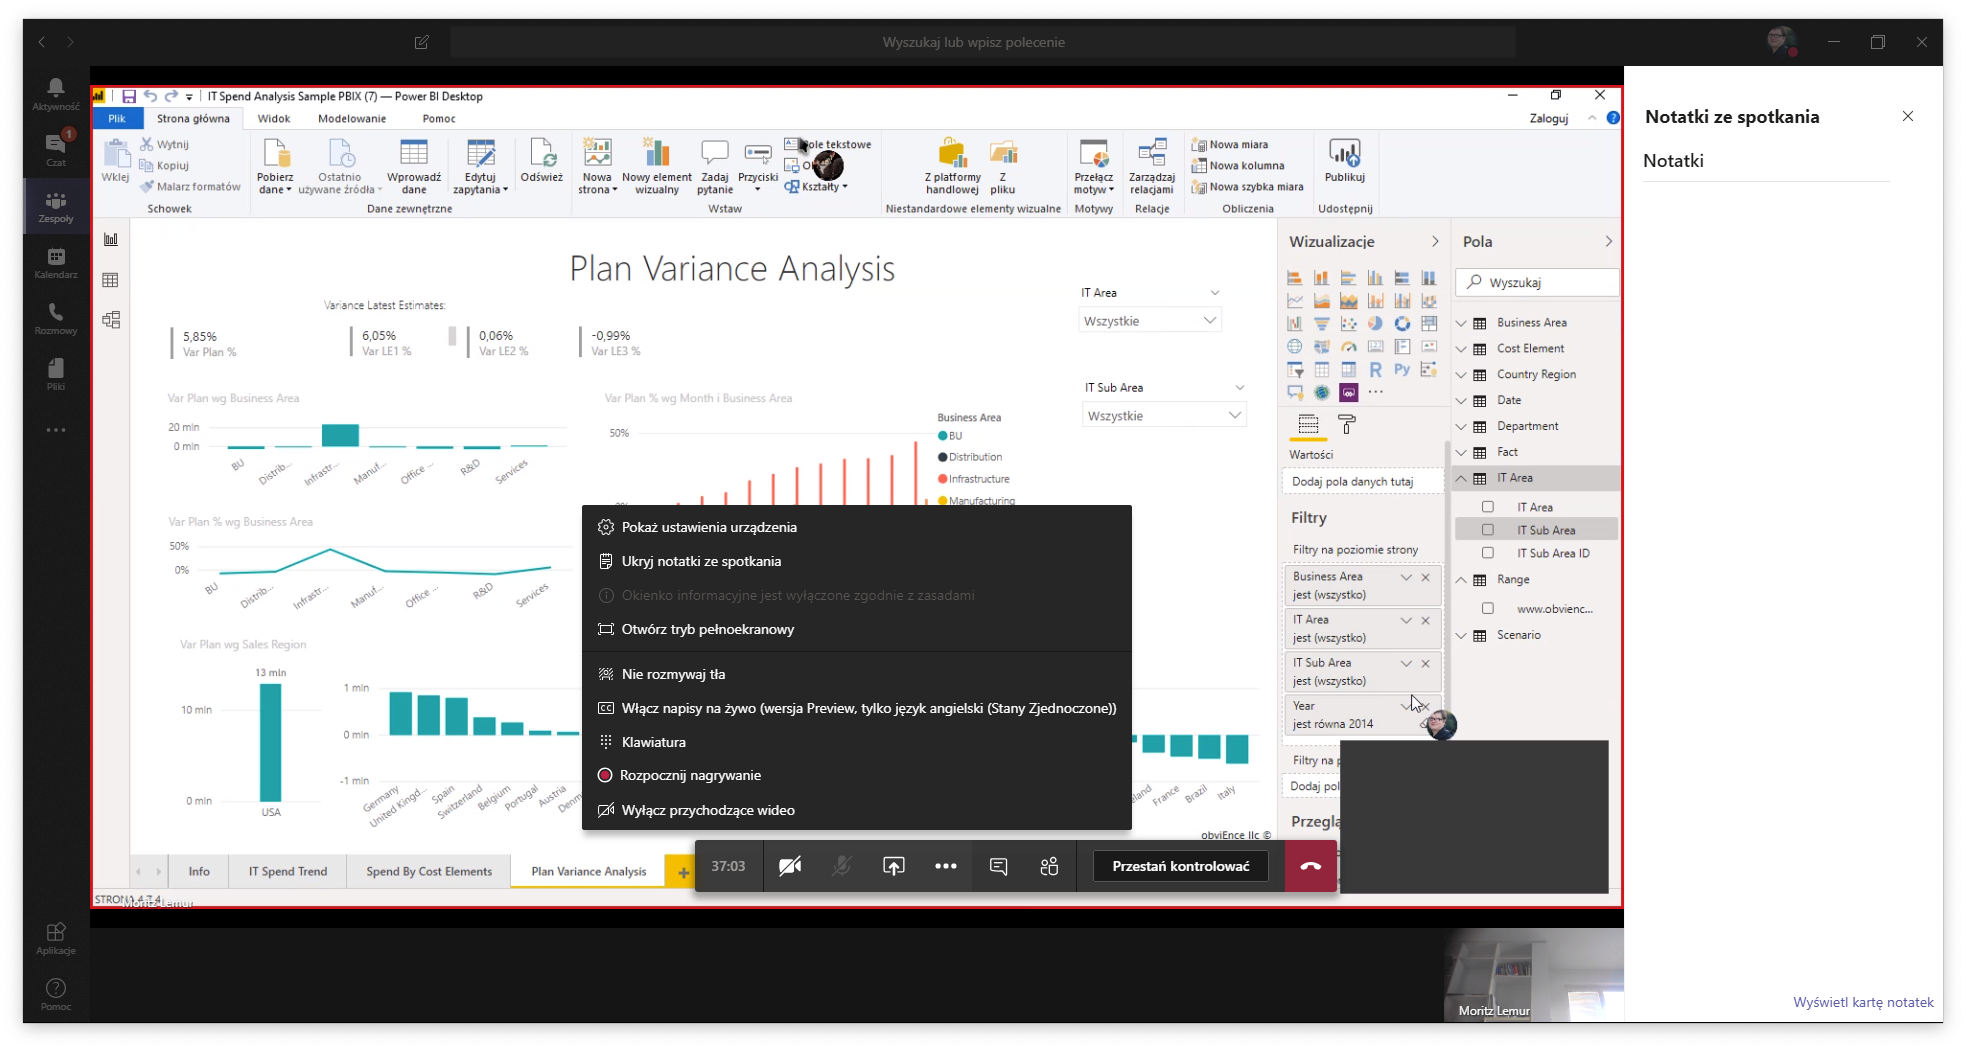The height and width of the screenshot is (1050, 1966).
Task: Close meeting notes panel
Action: [x=1908, y=116]
